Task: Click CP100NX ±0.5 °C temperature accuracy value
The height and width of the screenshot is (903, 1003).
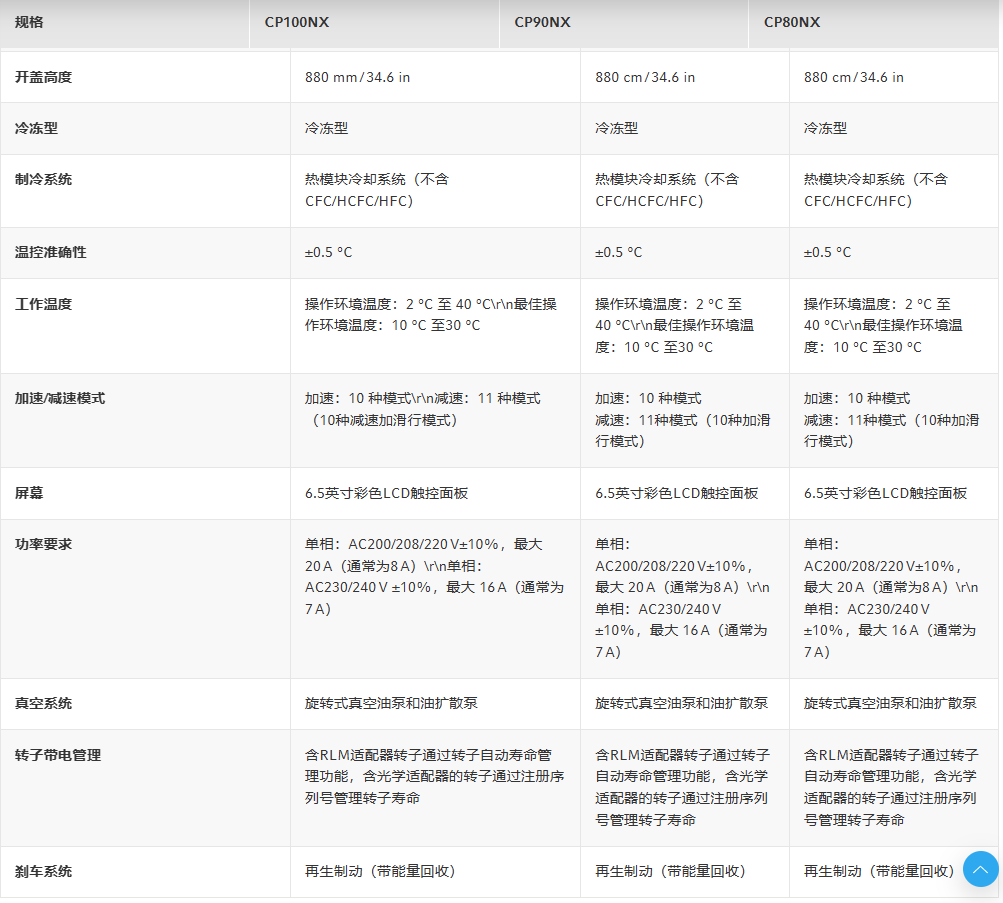Action: click(328, 253)
